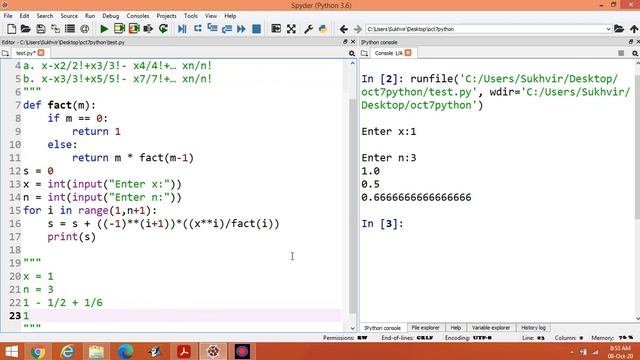Run selection or current line icon
This screenshot has width=640, height=360.
click(x=148, y=29)
